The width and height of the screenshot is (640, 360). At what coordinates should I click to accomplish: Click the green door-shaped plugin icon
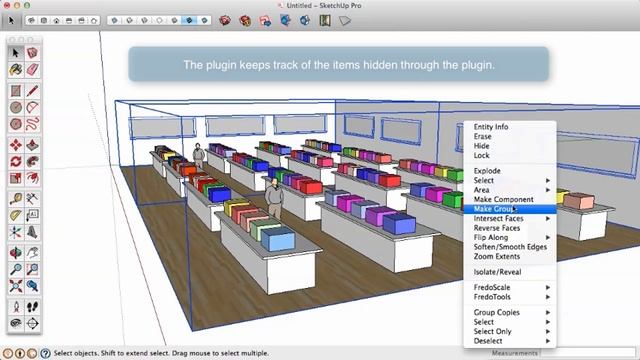tap(325, 20)
